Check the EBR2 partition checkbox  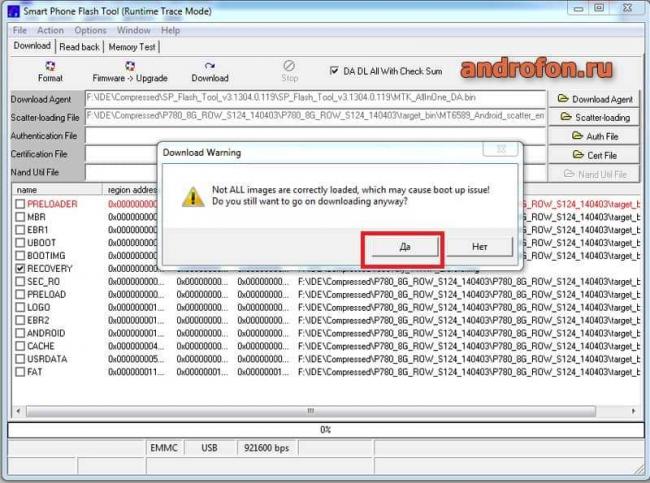(20, 320)
